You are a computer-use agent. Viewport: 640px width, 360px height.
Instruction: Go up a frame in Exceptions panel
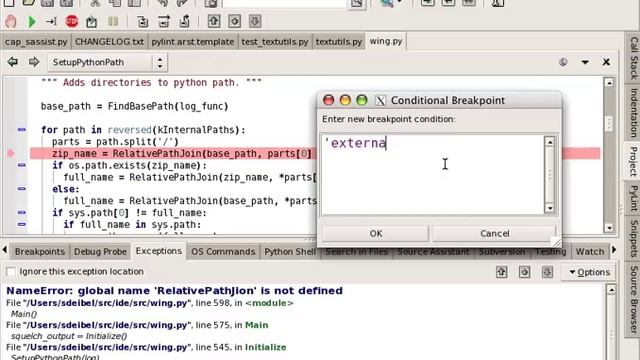pyautogui.click(x=502, y=272)
